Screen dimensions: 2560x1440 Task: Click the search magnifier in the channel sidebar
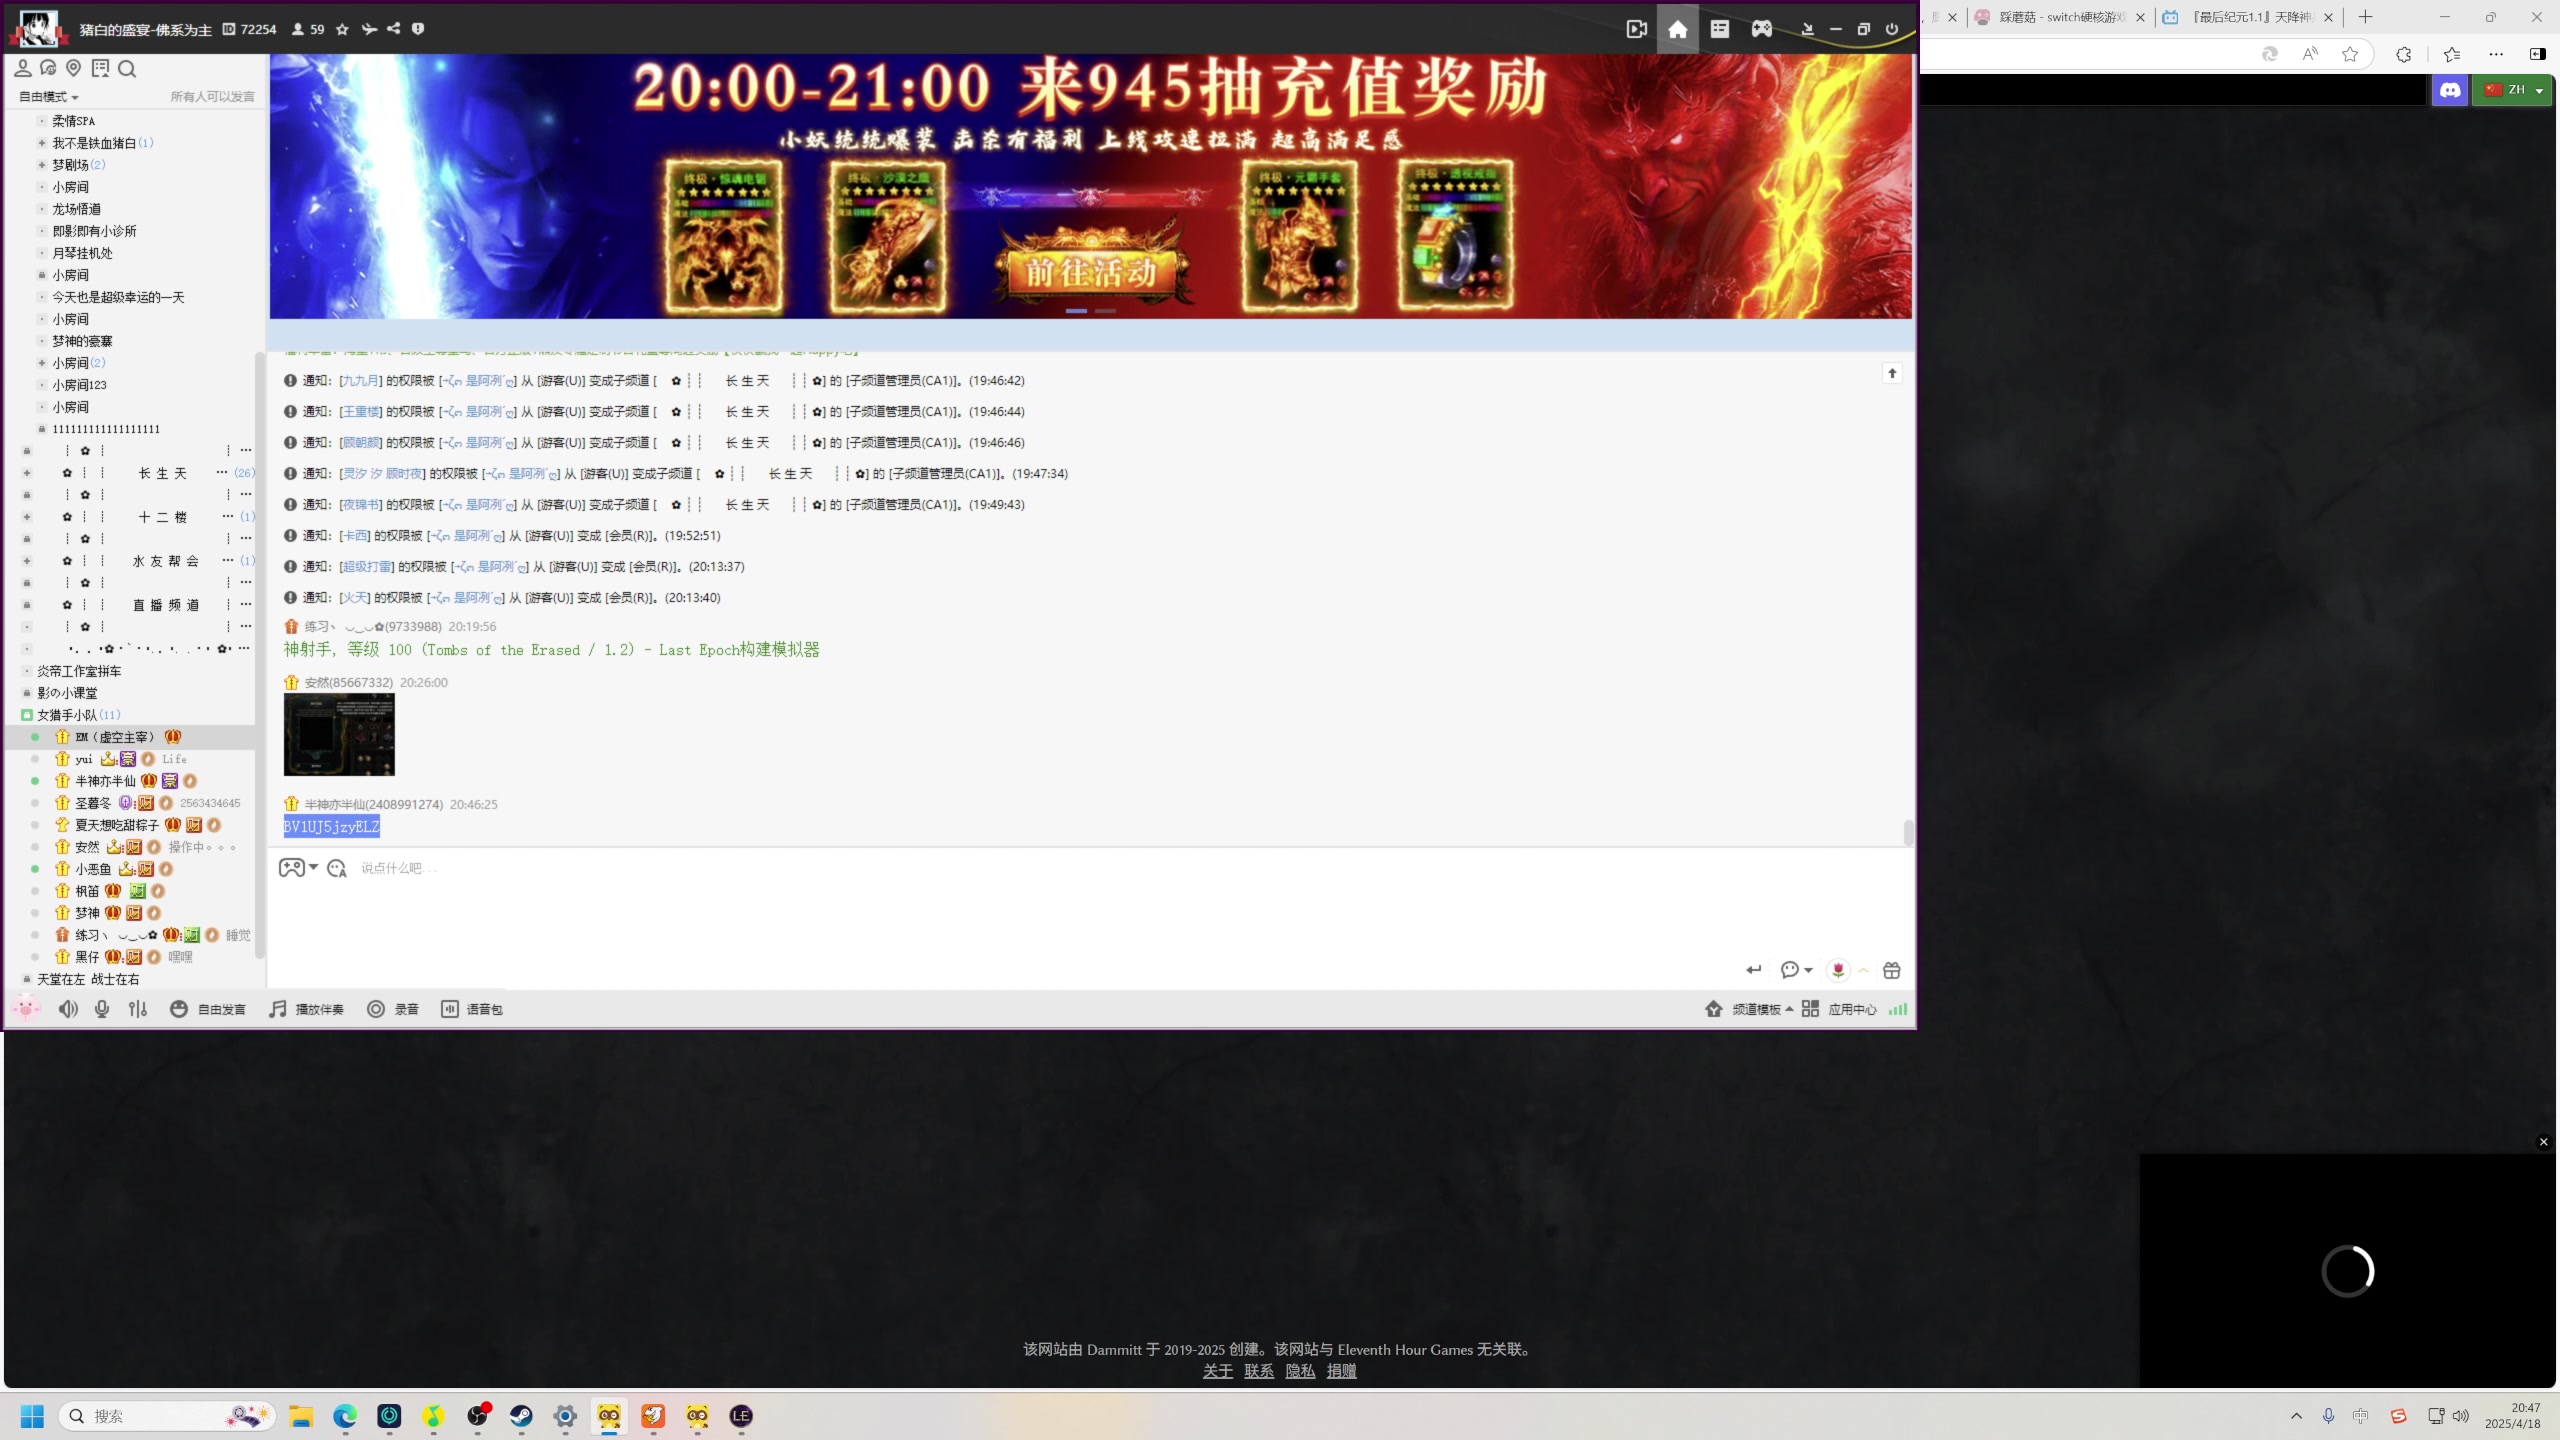click(x=127, y=68)
